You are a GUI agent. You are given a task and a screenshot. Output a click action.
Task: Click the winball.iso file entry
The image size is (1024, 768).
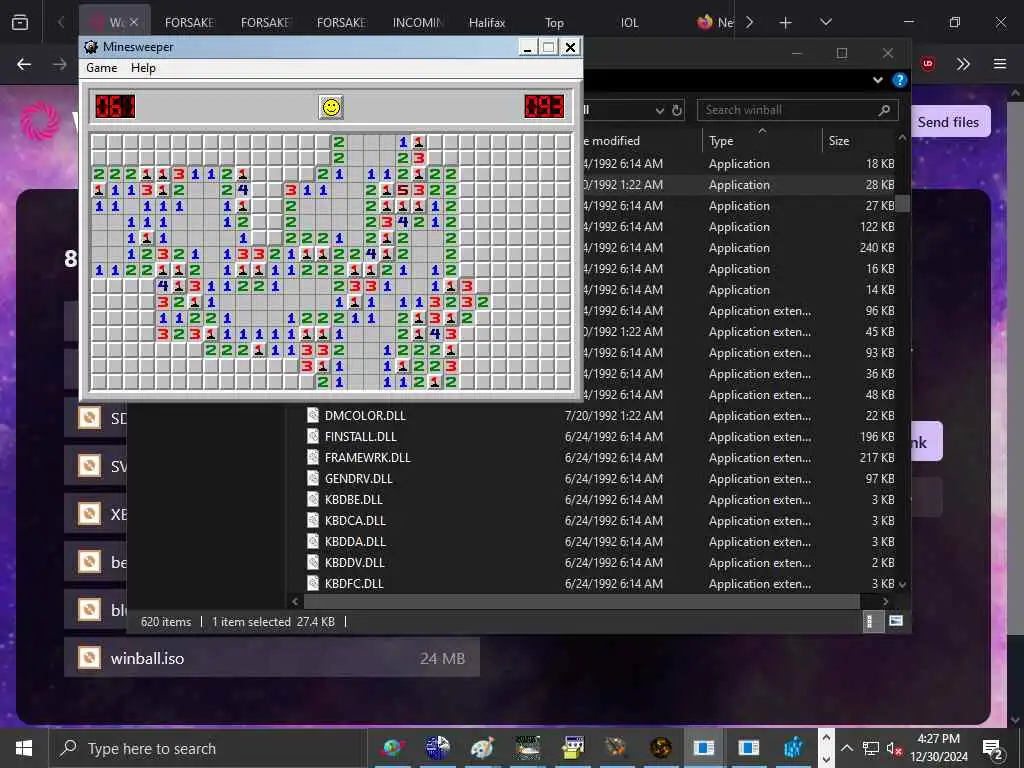pos(272,658)
